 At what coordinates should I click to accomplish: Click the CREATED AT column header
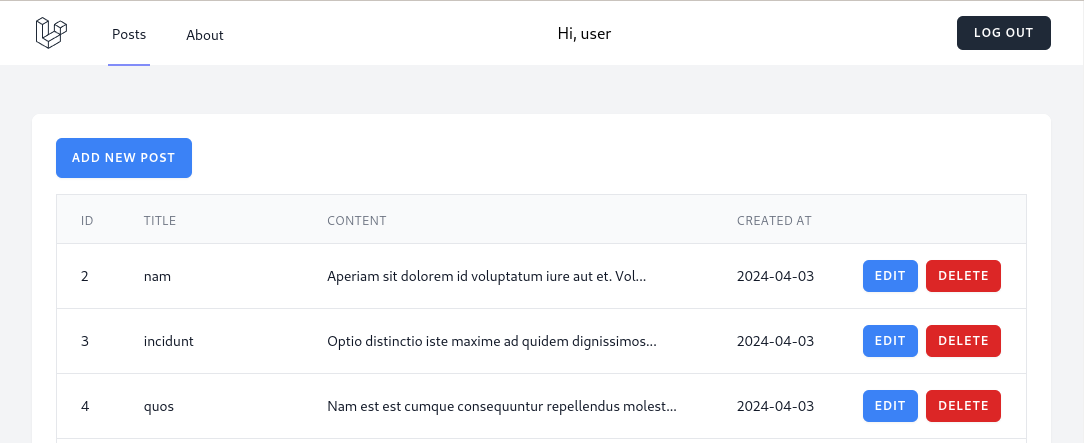pos(774,220)
